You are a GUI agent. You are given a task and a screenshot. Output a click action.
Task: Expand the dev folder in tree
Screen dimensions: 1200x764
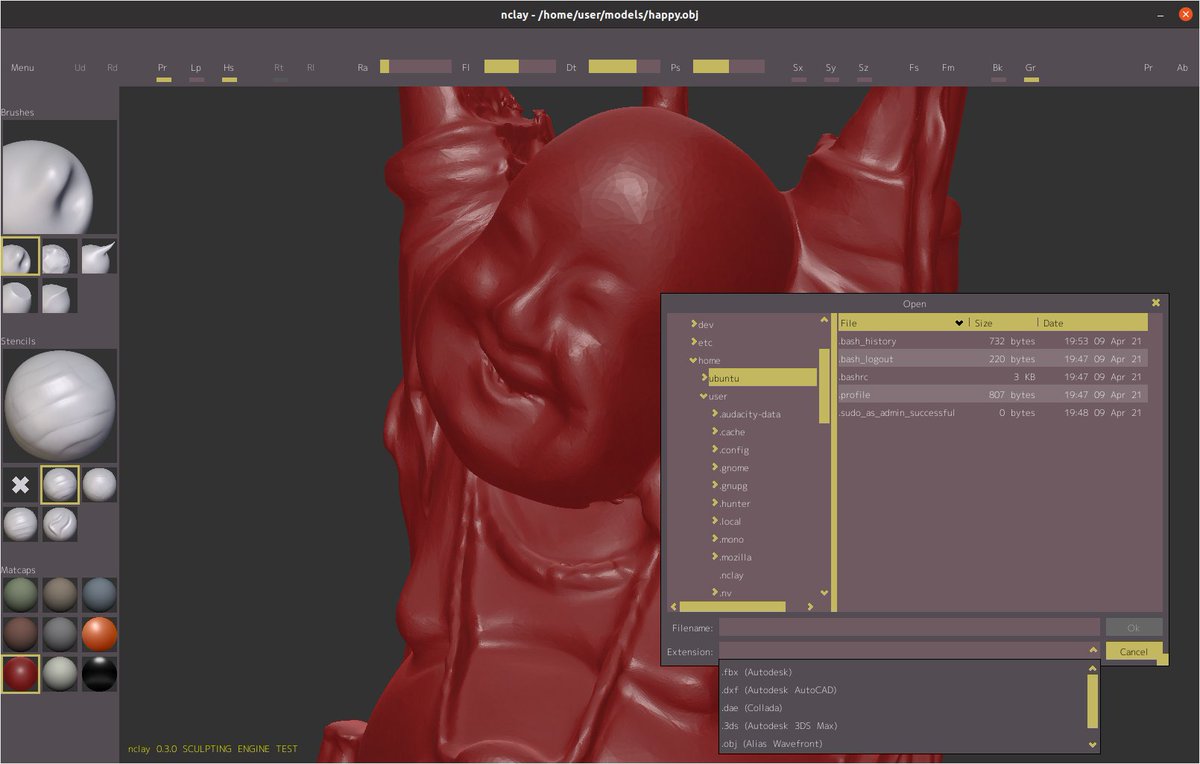694,324
